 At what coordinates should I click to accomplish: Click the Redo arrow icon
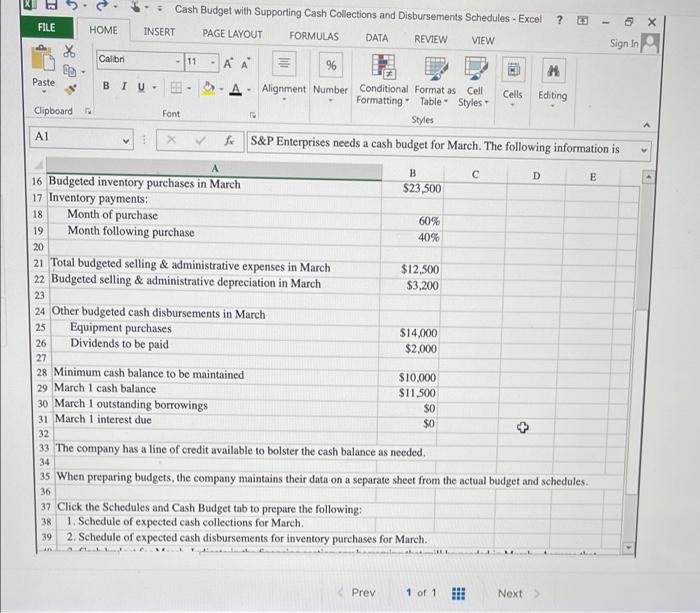(102, 6)
